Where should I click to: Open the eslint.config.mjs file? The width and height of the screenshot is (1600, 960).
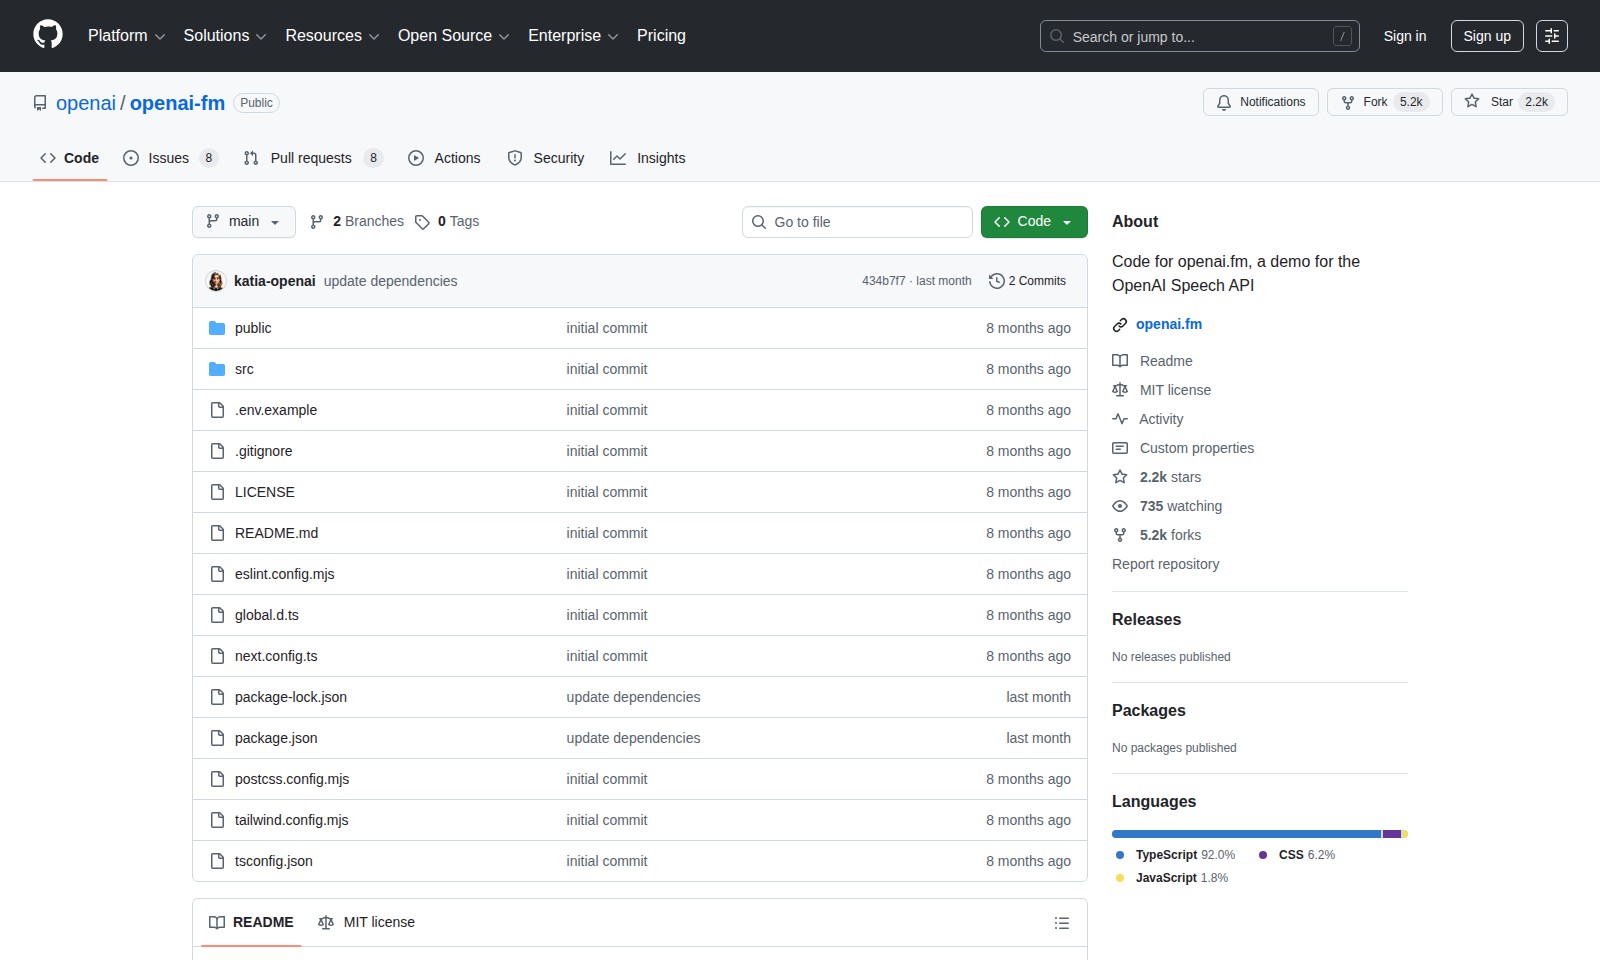285,574
